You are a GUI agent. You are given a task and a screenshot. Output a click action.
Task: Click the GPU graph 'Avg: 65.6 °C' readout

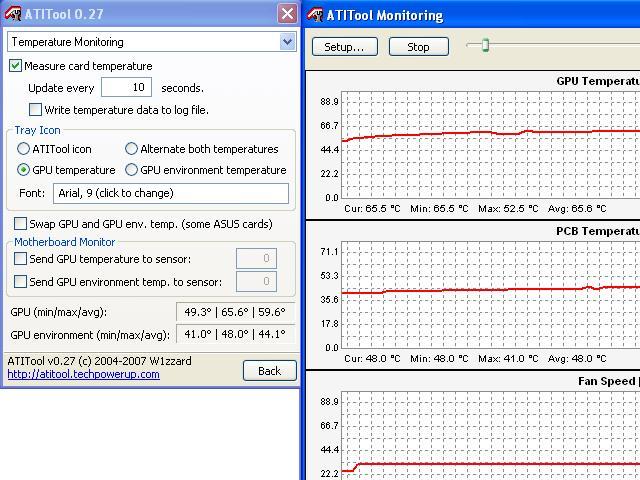click(x=577, y=209)
